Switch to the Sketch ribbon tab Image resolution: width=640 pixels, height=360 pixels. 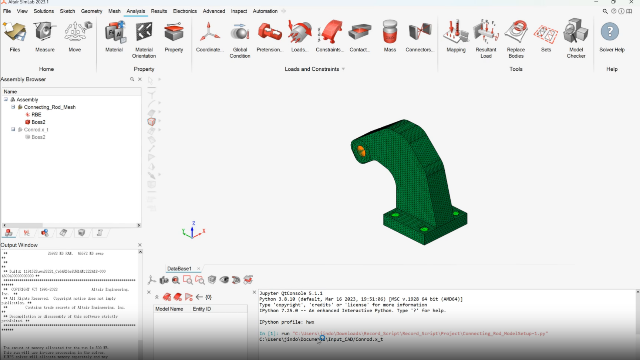point(67,11)
